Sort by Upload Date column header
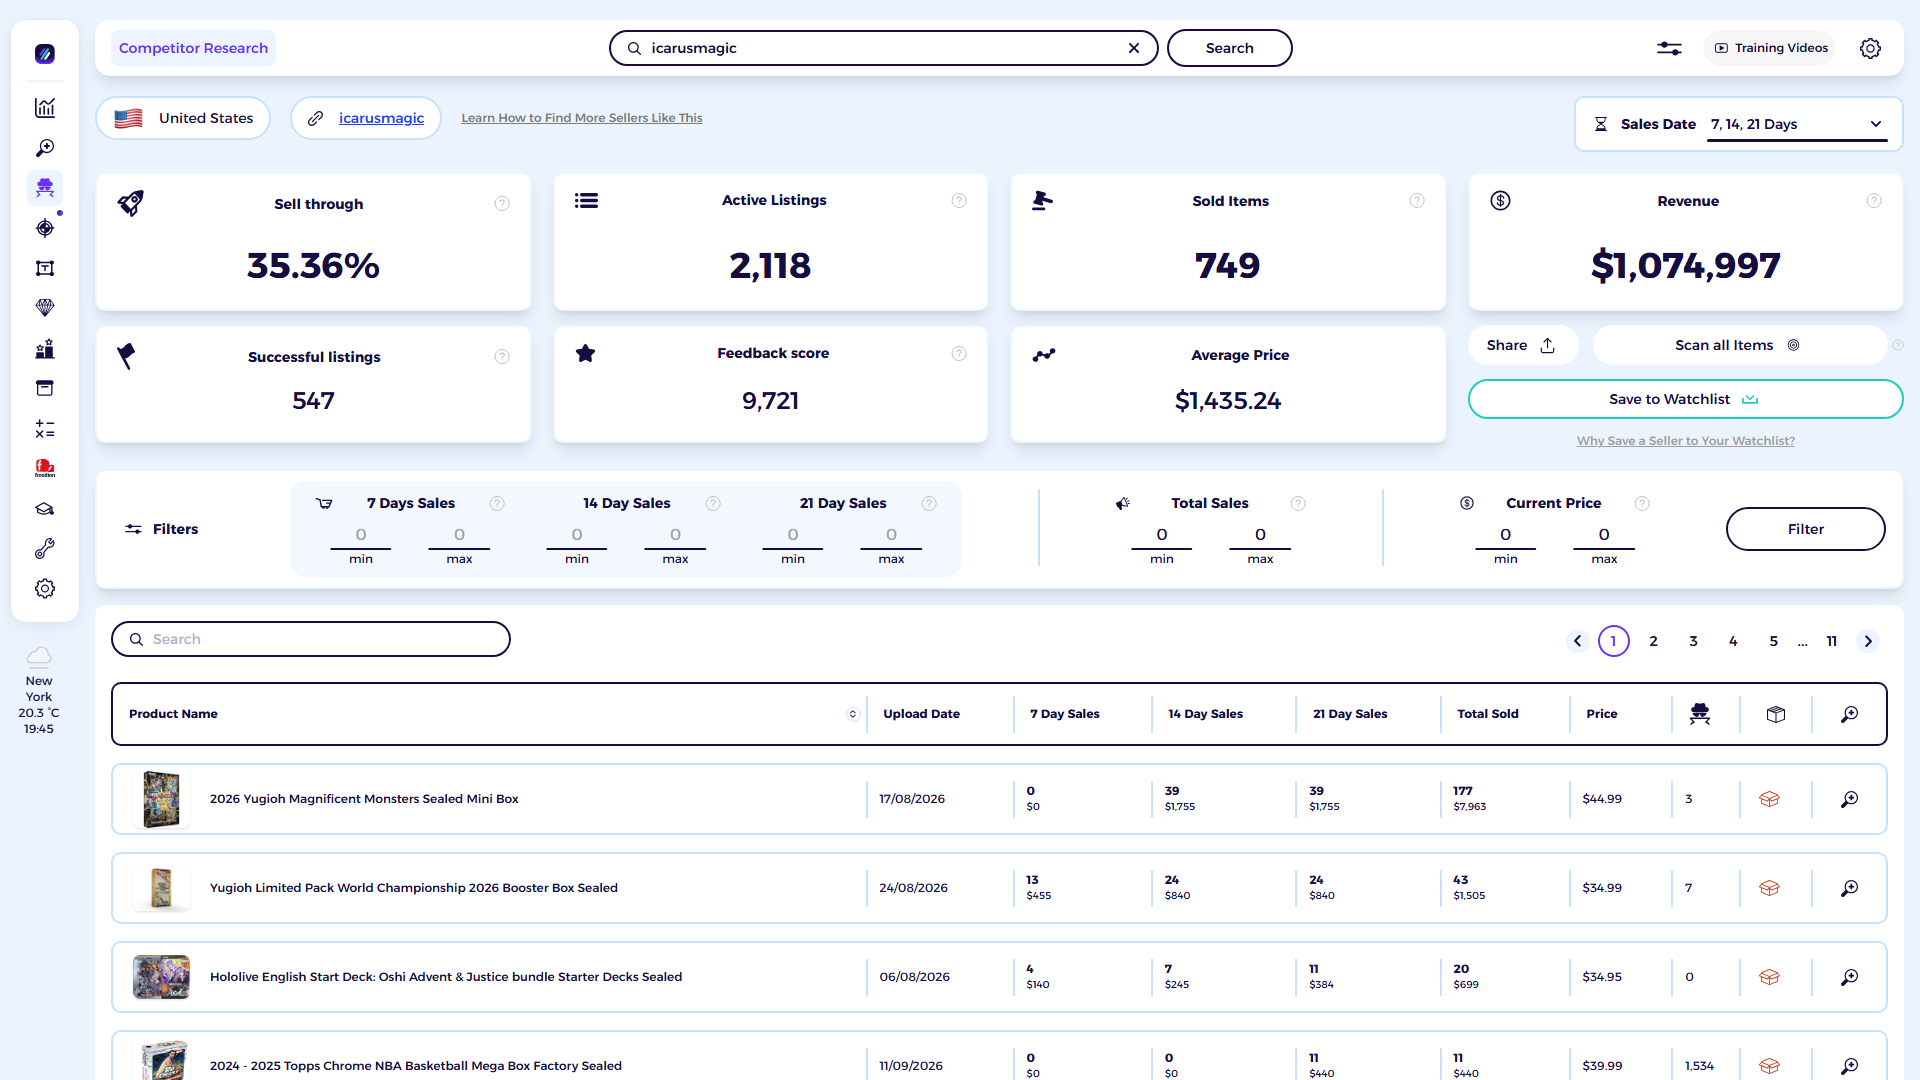 coord(921,714)
